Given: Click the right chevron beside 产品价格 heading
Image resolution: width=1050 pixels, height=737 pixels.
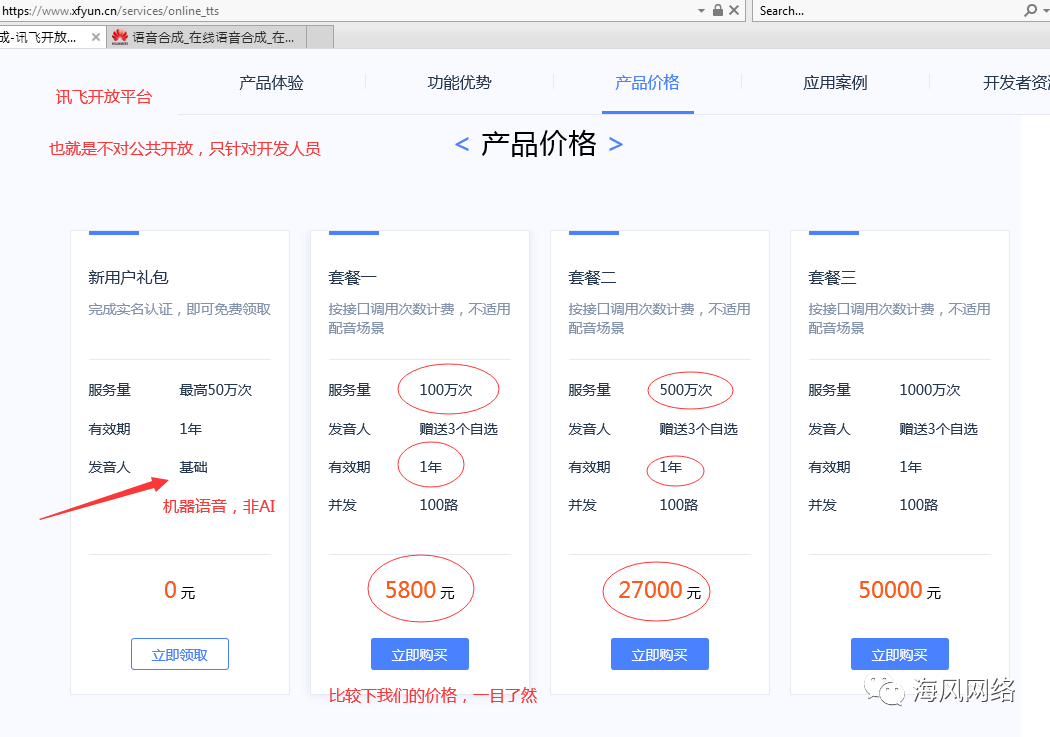Looking at the screenshot, I should tap(615, 144).
